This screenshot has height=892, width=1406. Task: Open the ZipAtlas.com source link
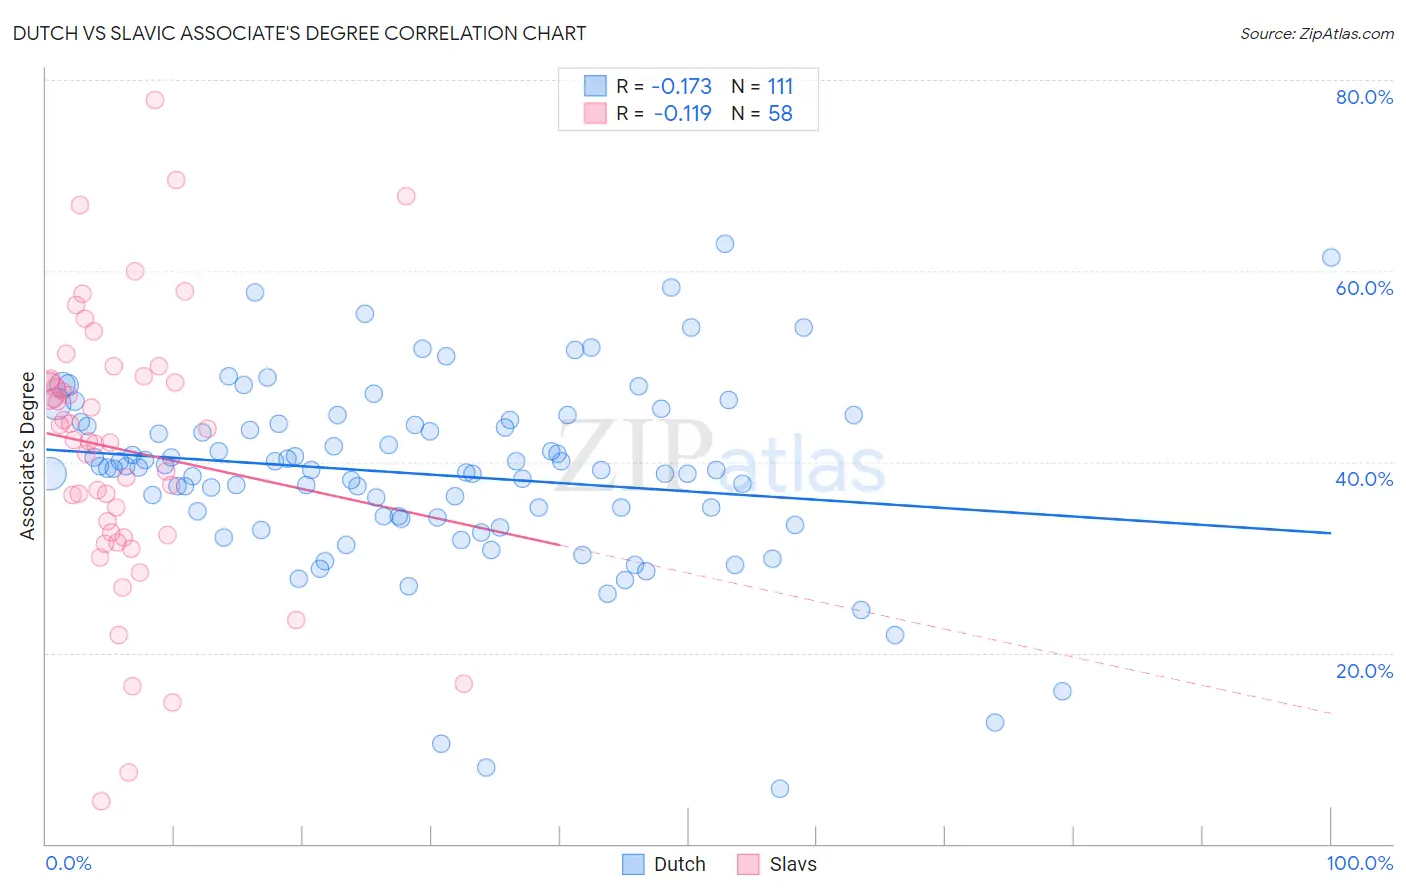coord(1317,33)
